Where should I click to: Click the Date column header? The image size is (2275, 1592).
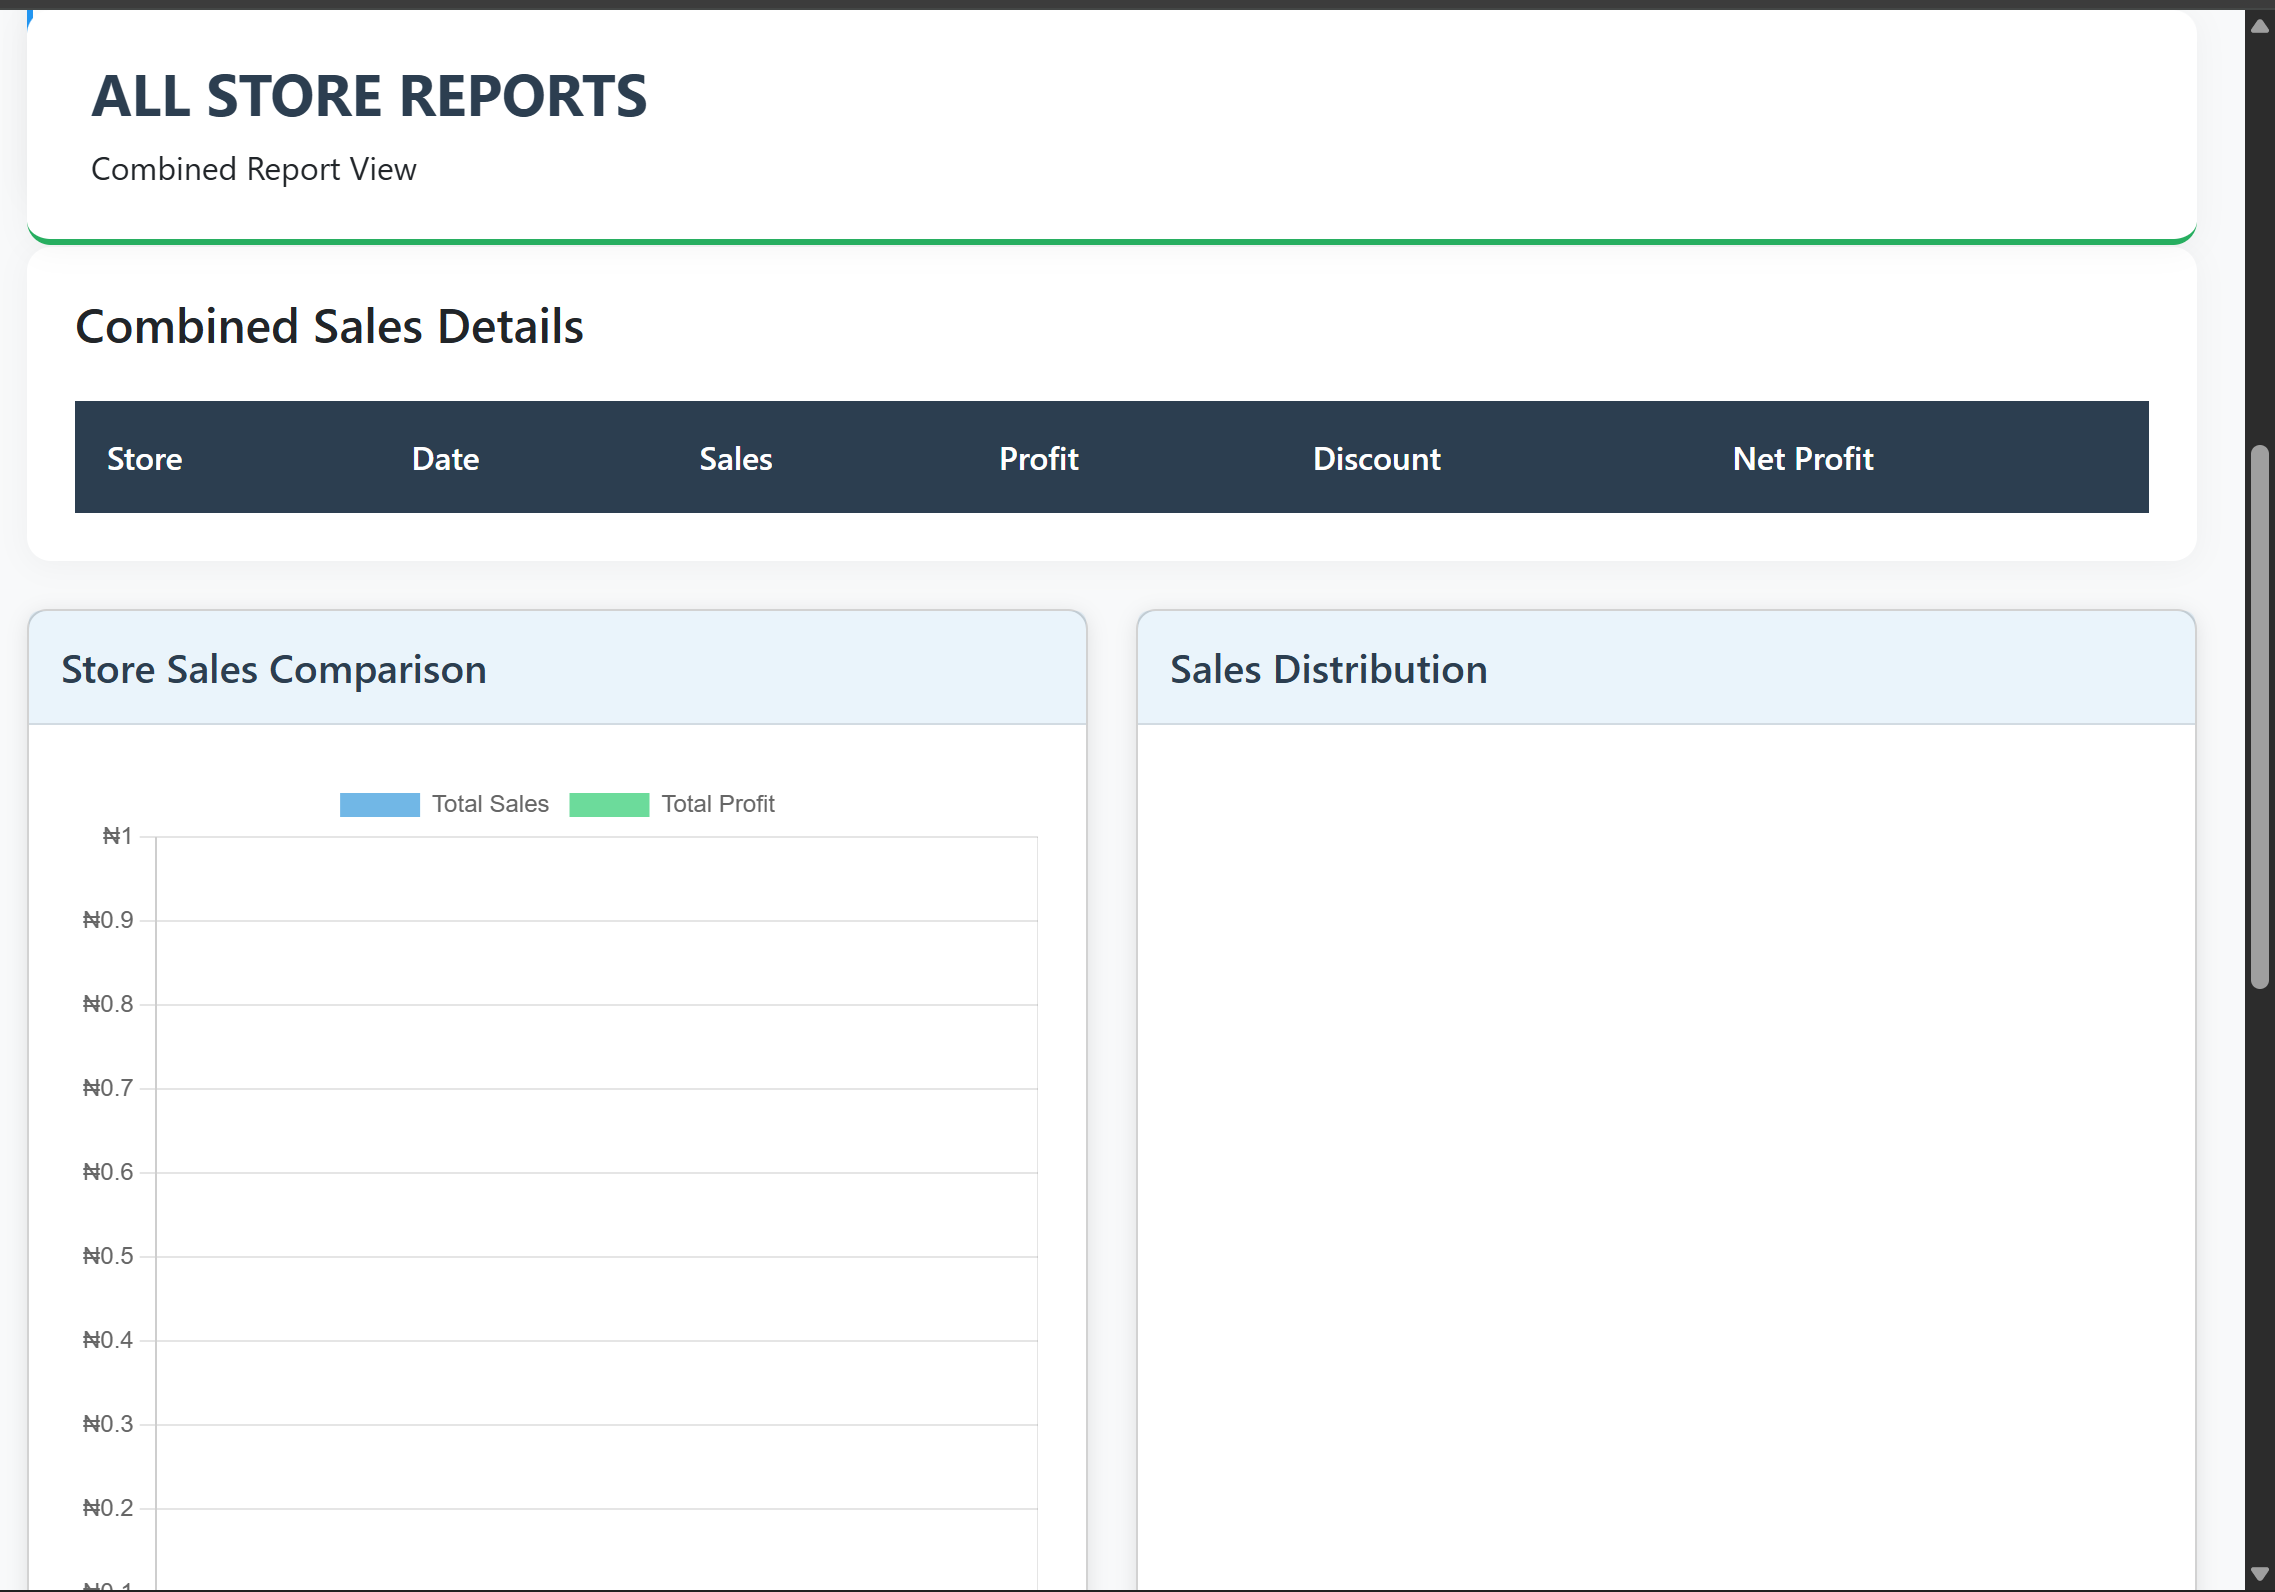[445, 459]
